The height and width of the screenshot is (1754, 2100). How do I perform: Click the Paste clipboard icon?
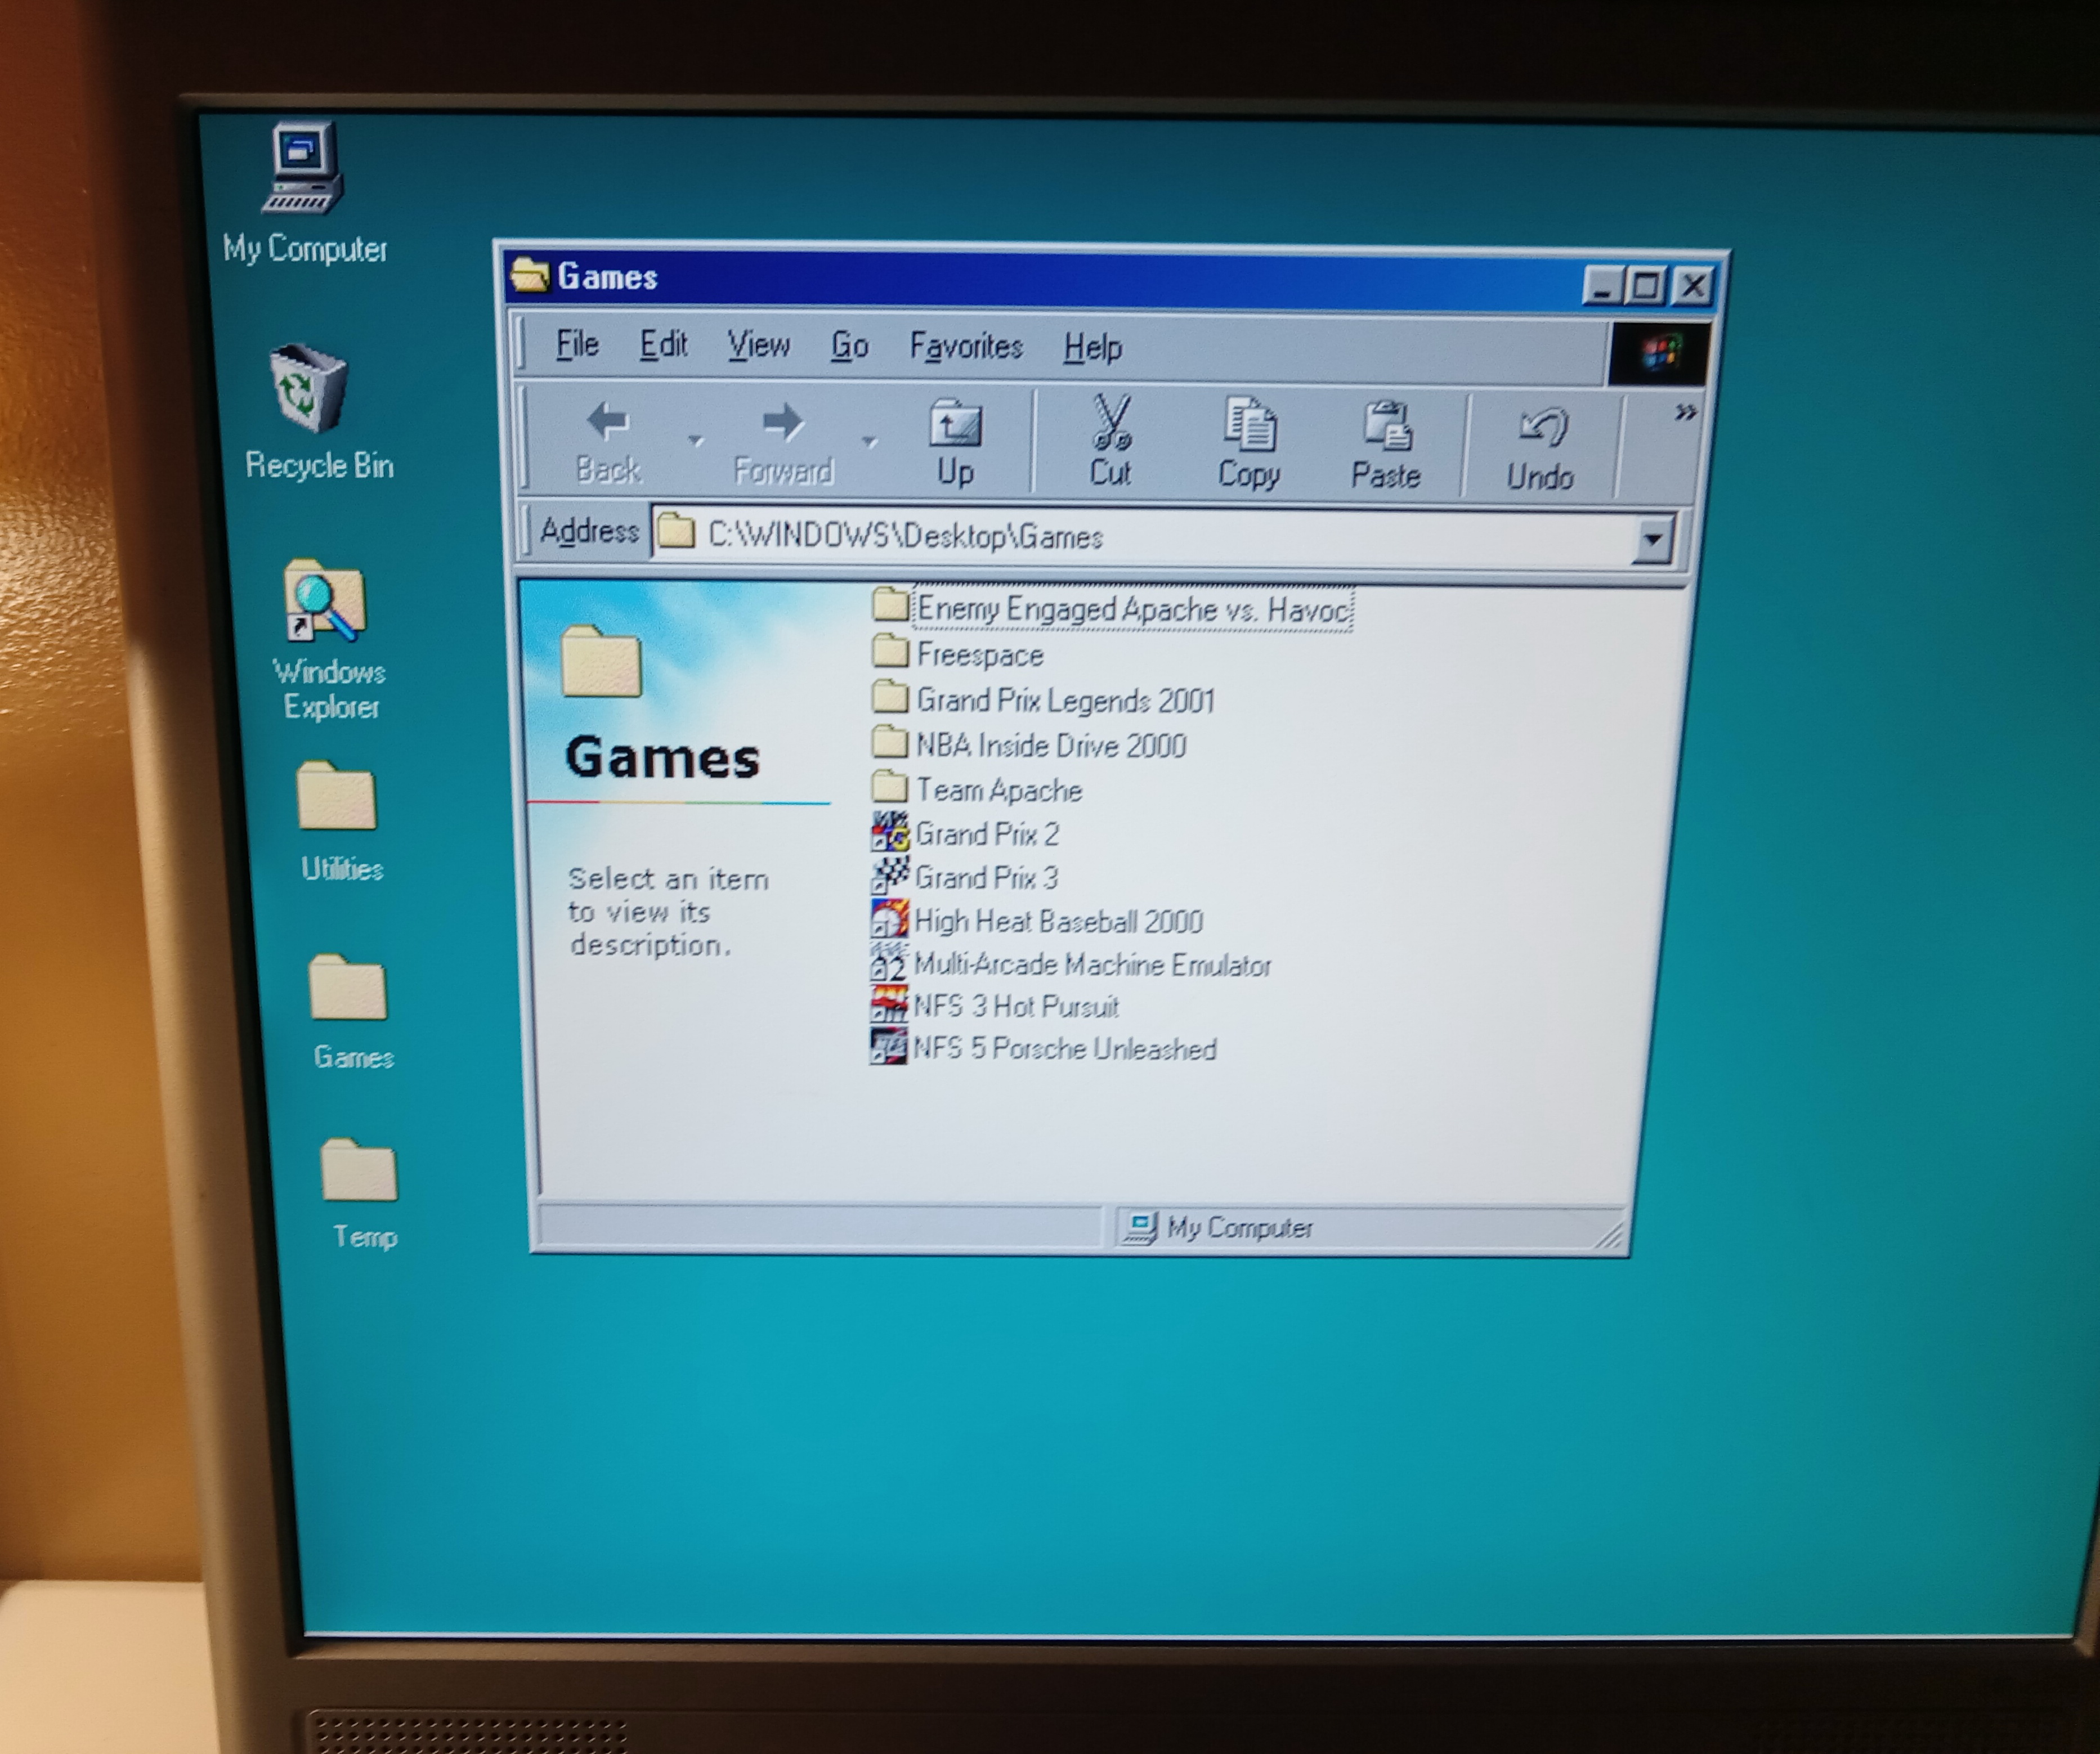1387,427
